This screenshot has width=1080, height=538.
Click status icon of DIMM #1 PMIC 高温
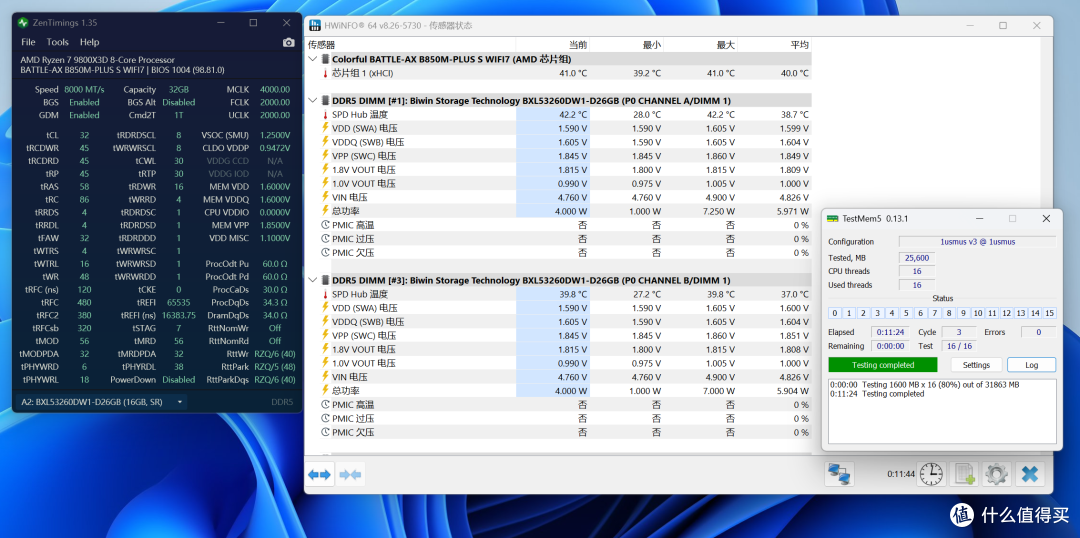(325, 225)
